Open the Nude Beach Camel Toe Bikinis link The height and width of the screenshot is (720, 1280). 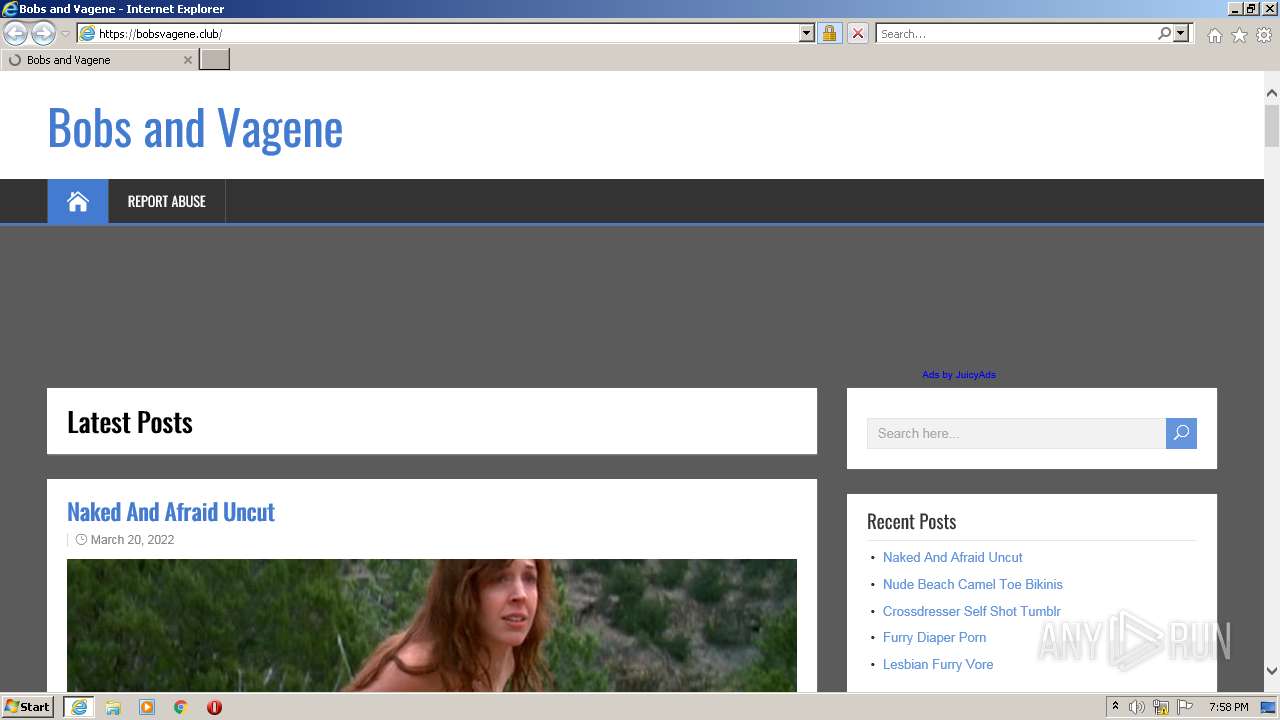[x=972, y=584]
